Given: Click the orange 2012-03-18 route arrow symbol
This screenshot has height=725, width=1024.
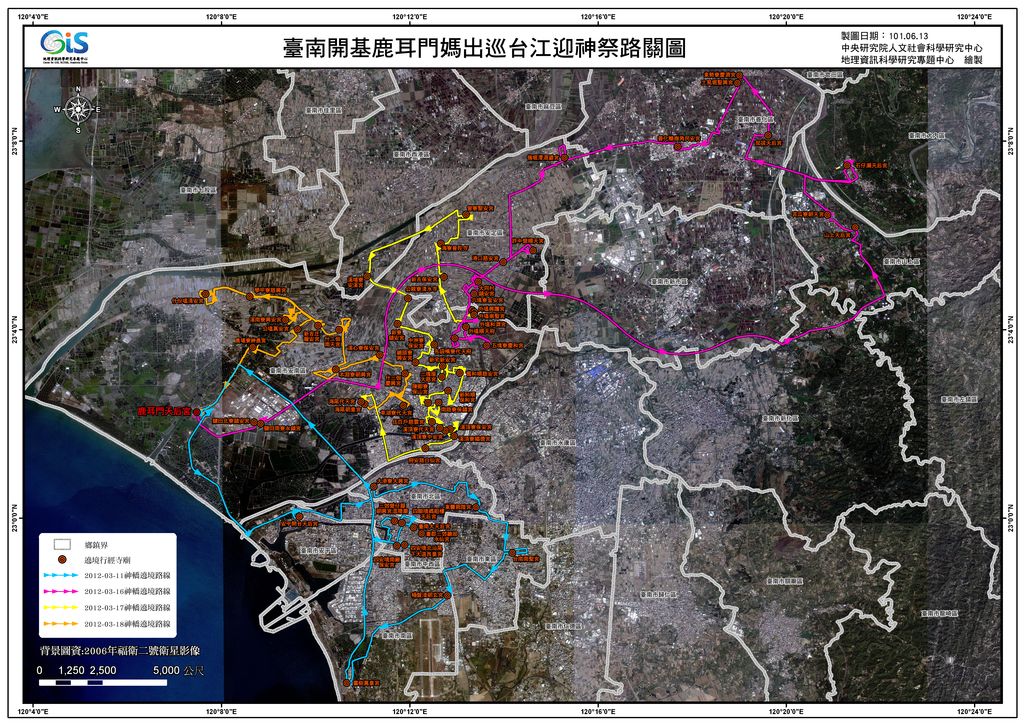Looking at the screenshot, I should click(62, 624).
